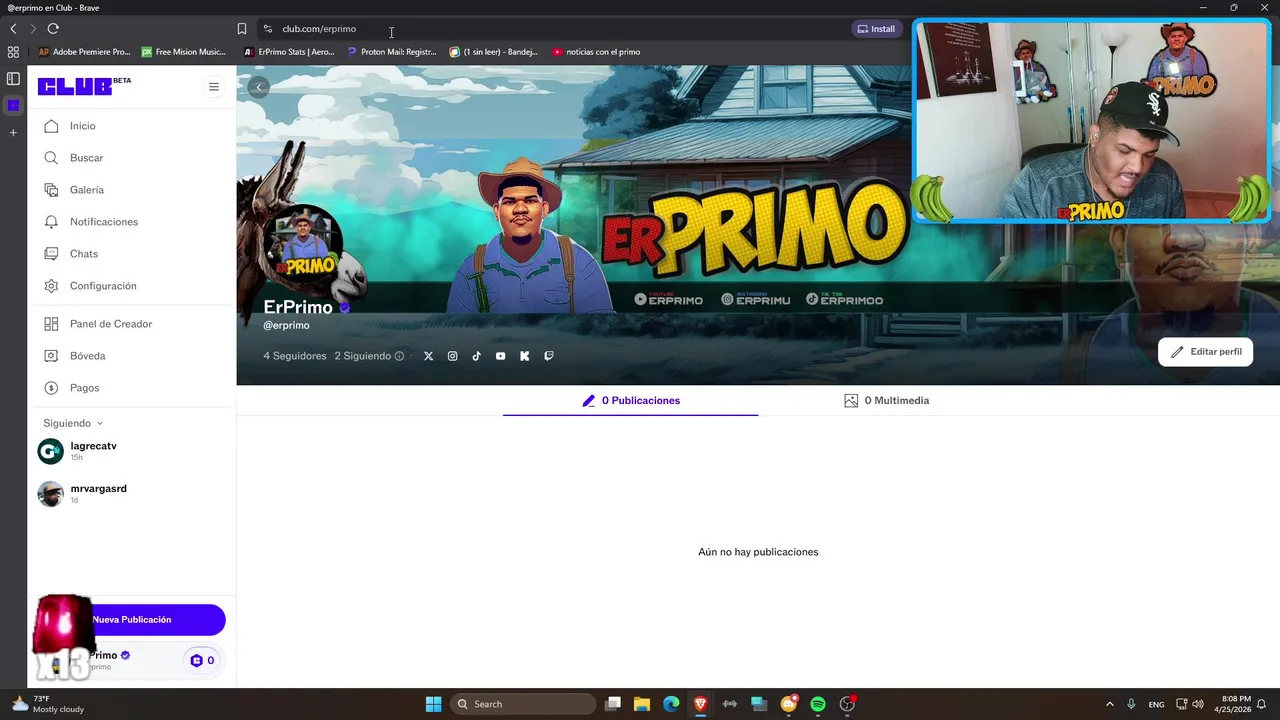
Task: Add new item to Brave sidebar
Action: tap(13, 132)
